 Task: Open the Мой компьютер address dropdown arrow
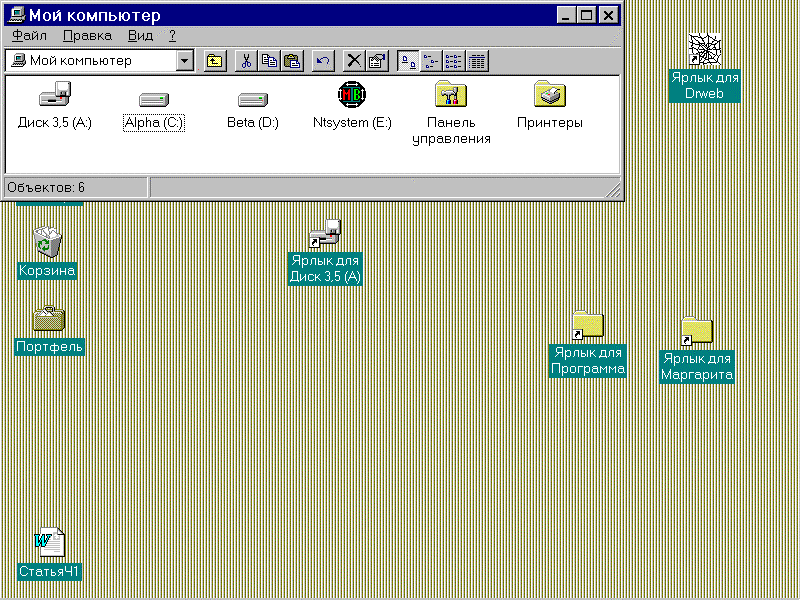coord(185,61)
